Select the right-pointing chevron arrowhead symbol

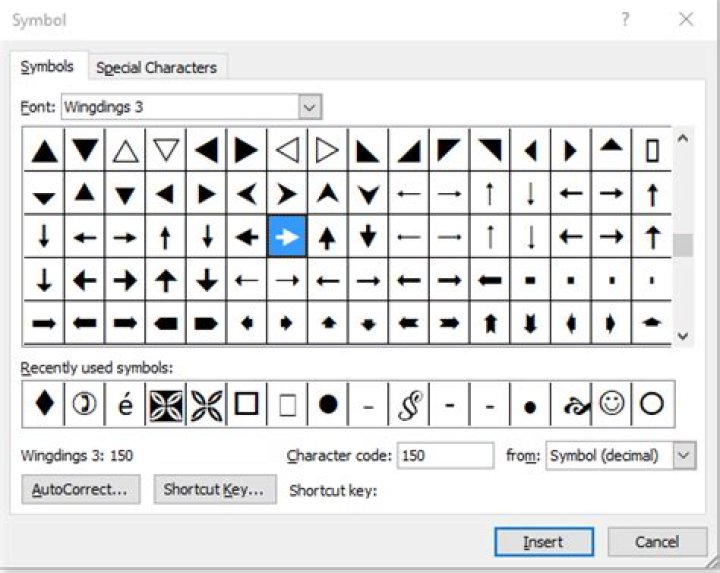(287, 194)
